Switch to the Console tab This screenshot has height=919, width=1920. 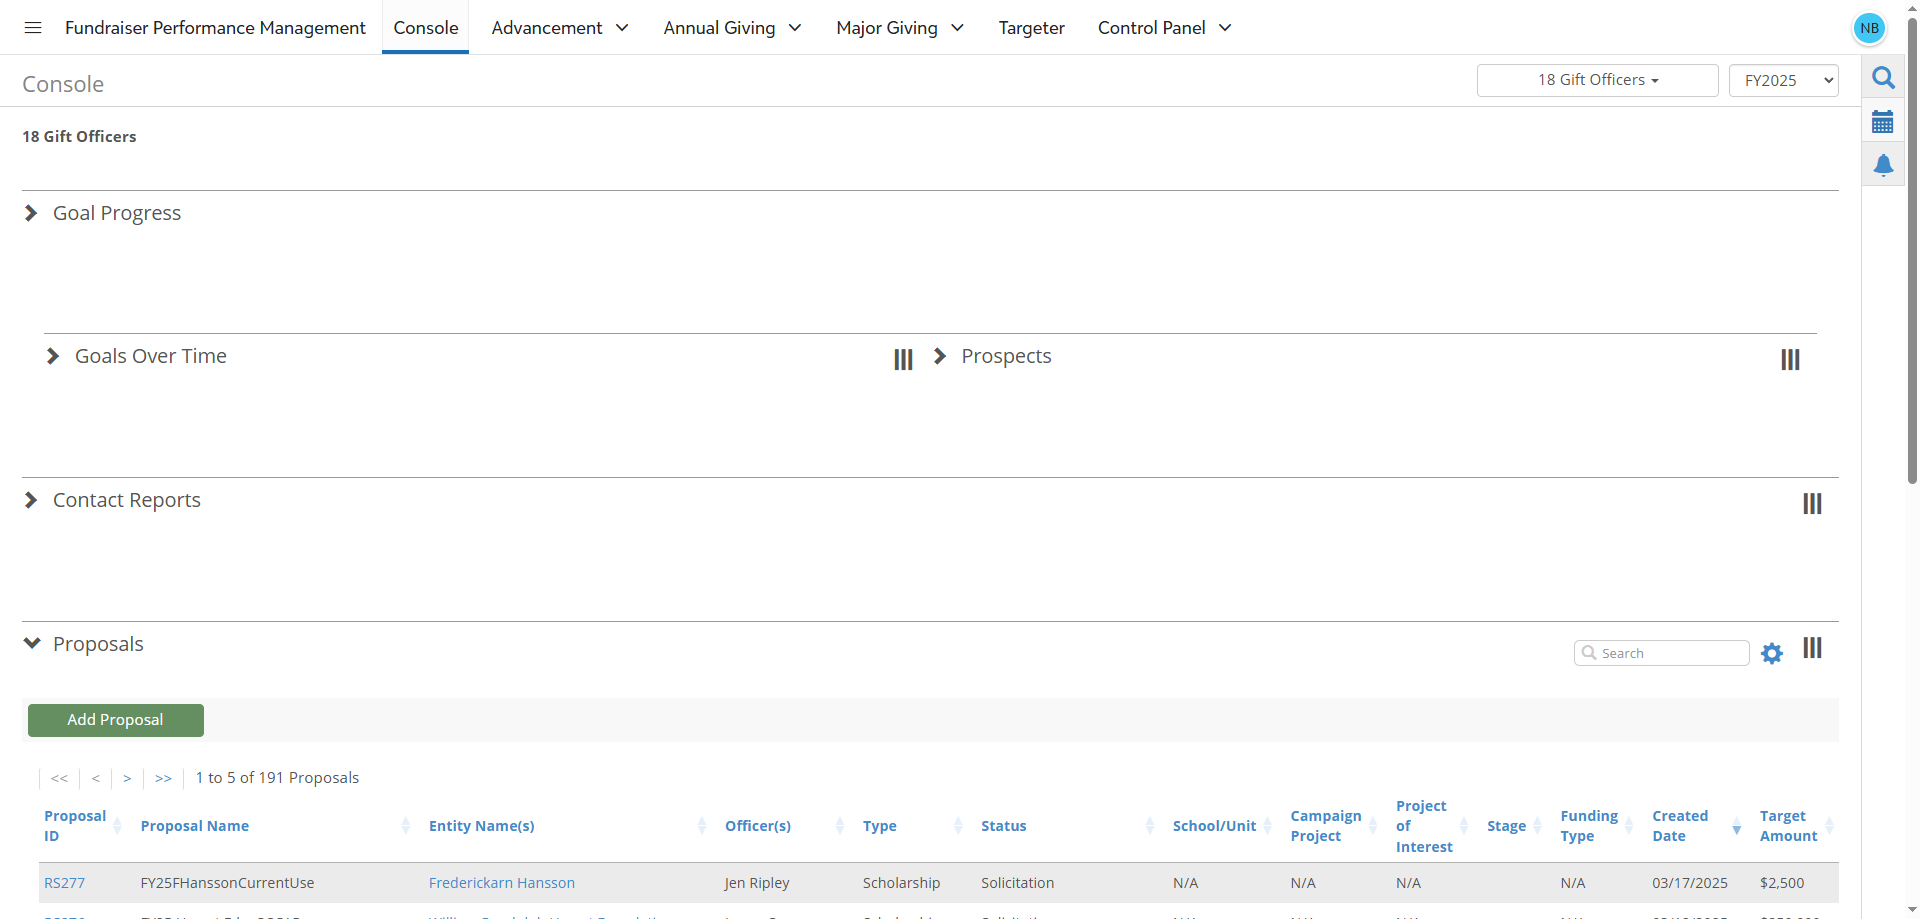point(426,28)
